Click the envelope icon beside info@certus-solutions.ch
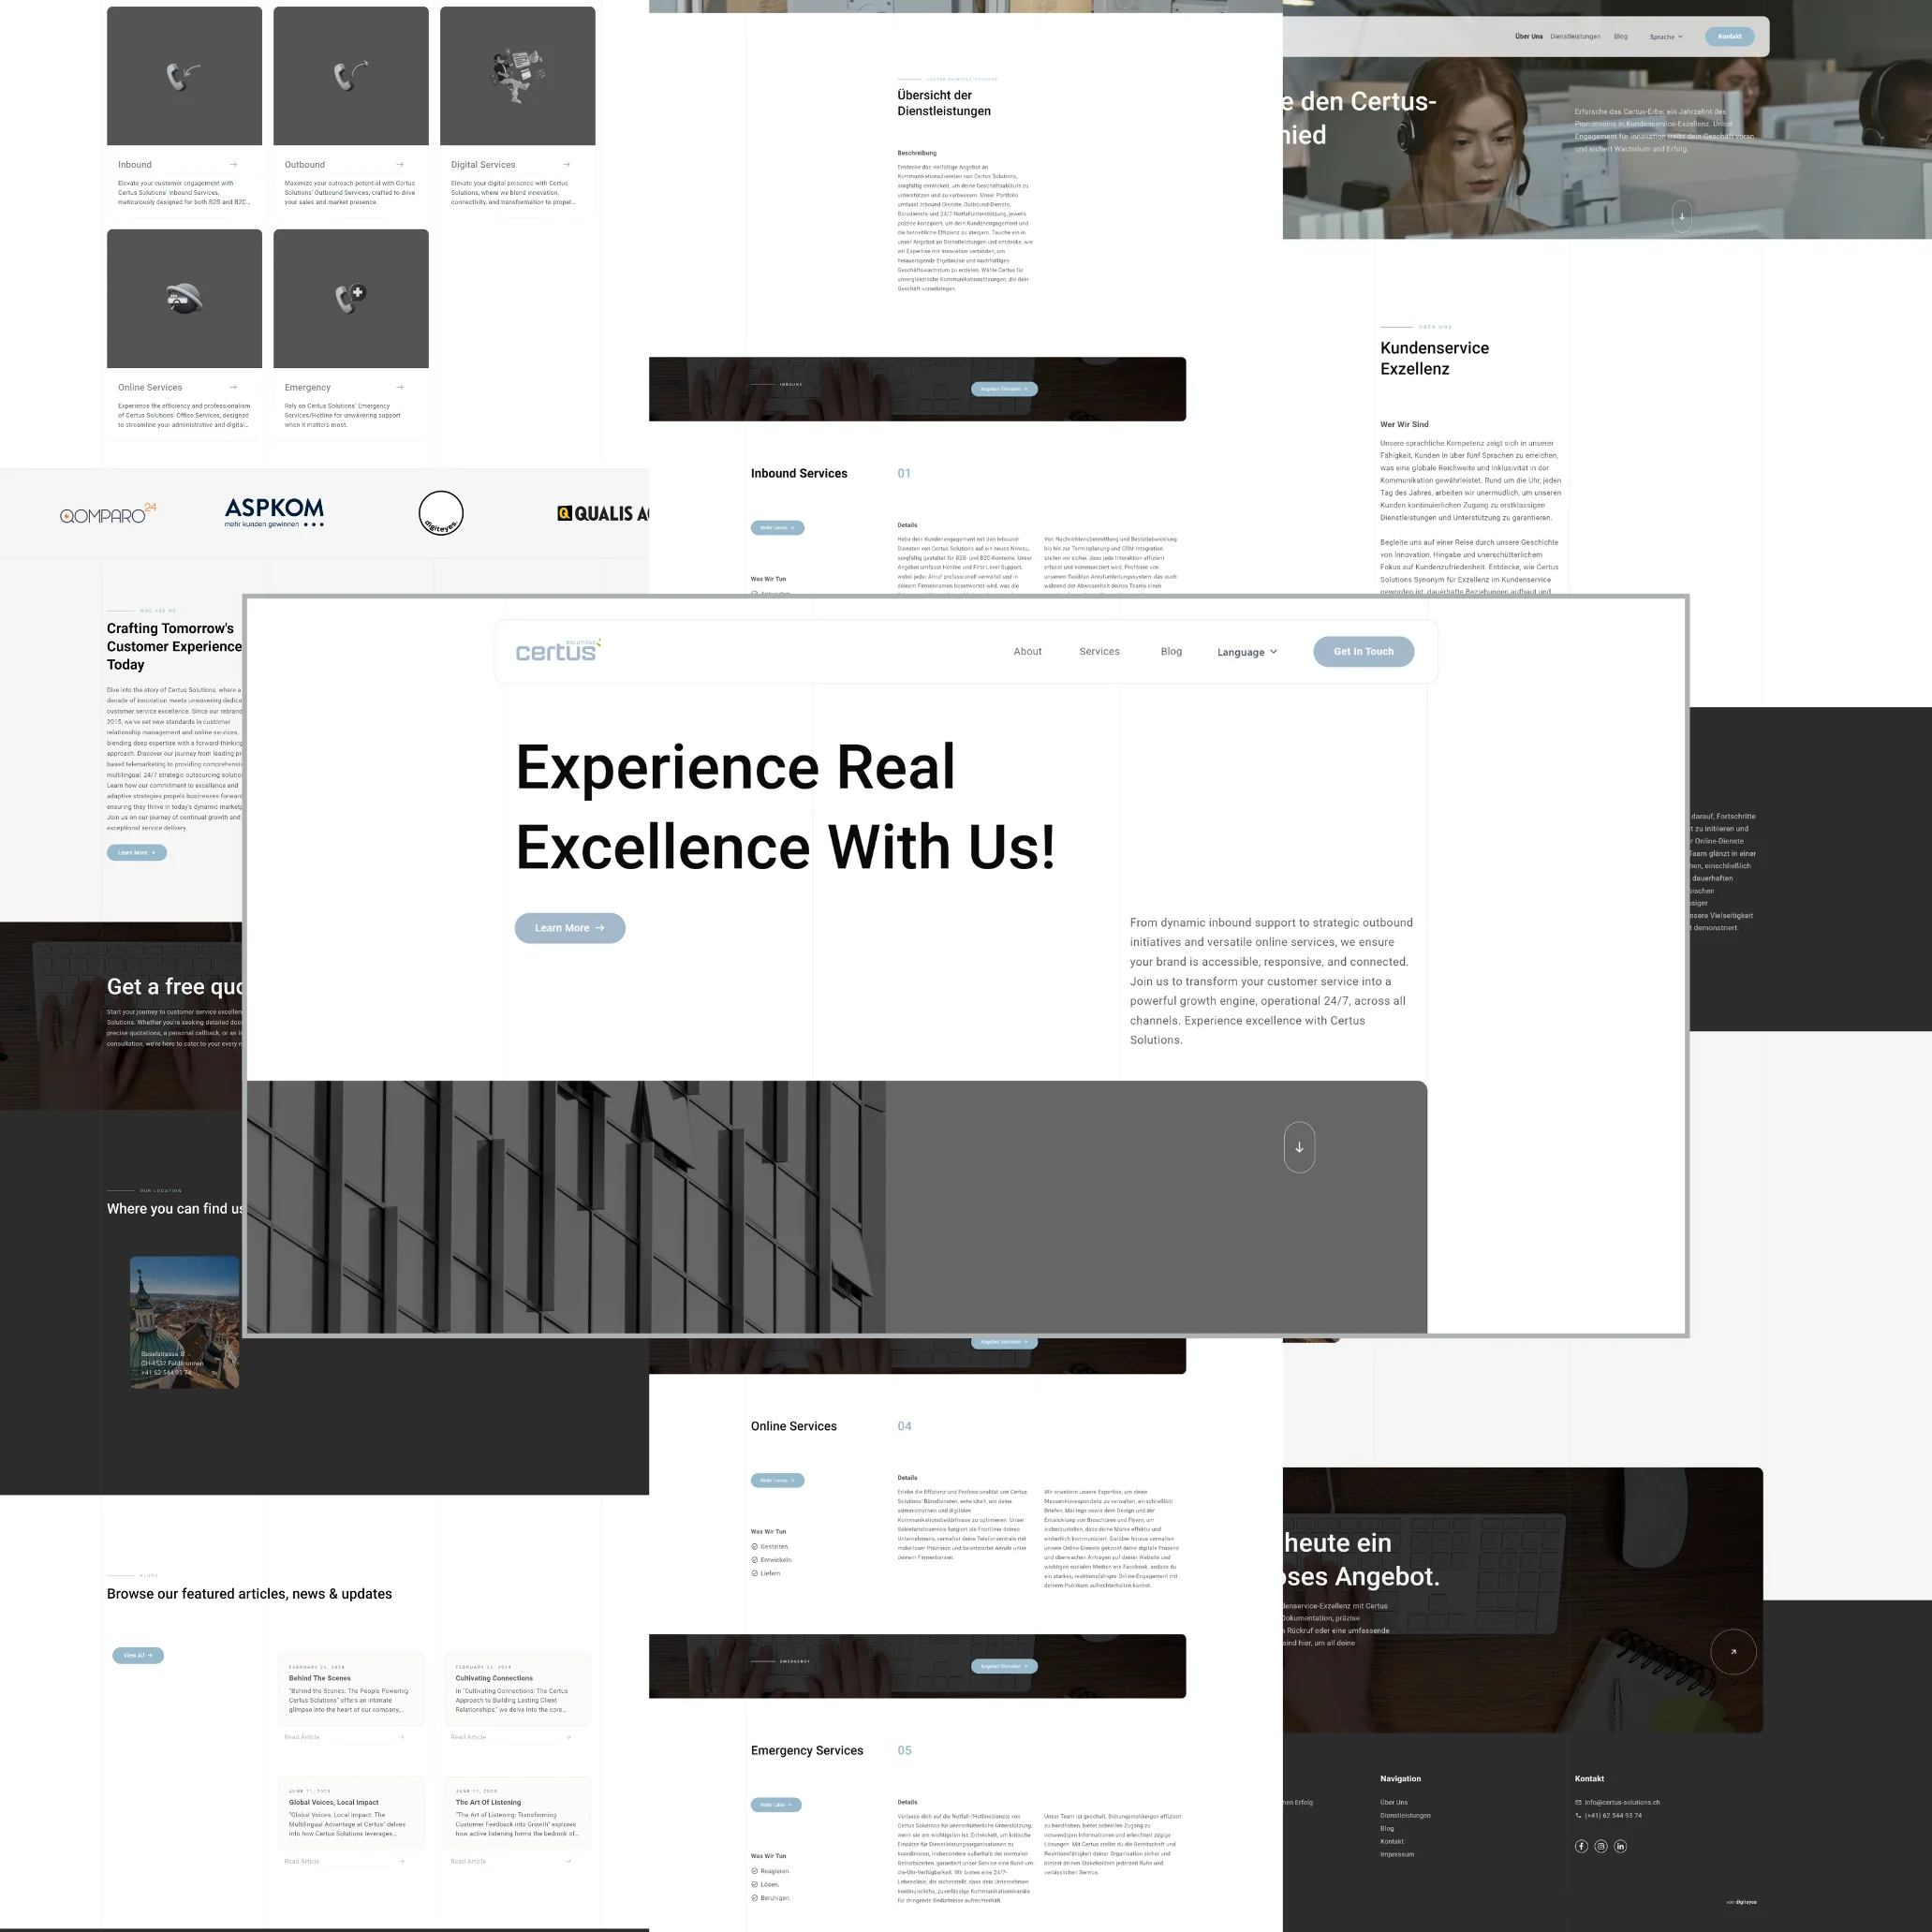1932x1932 pixels. [x=1578, y=1802]
